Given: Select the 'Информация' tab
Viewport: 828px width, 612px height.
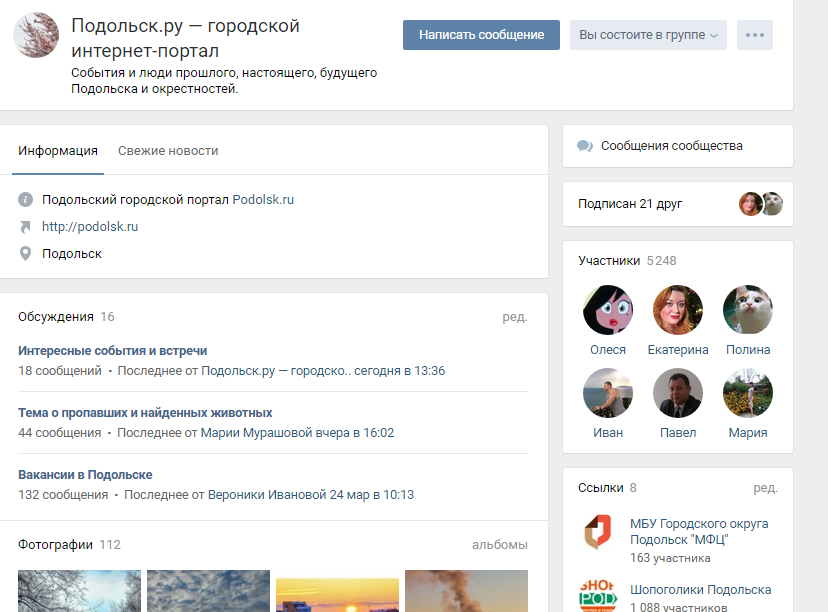Looking at the screenshot, I should 58,151.
